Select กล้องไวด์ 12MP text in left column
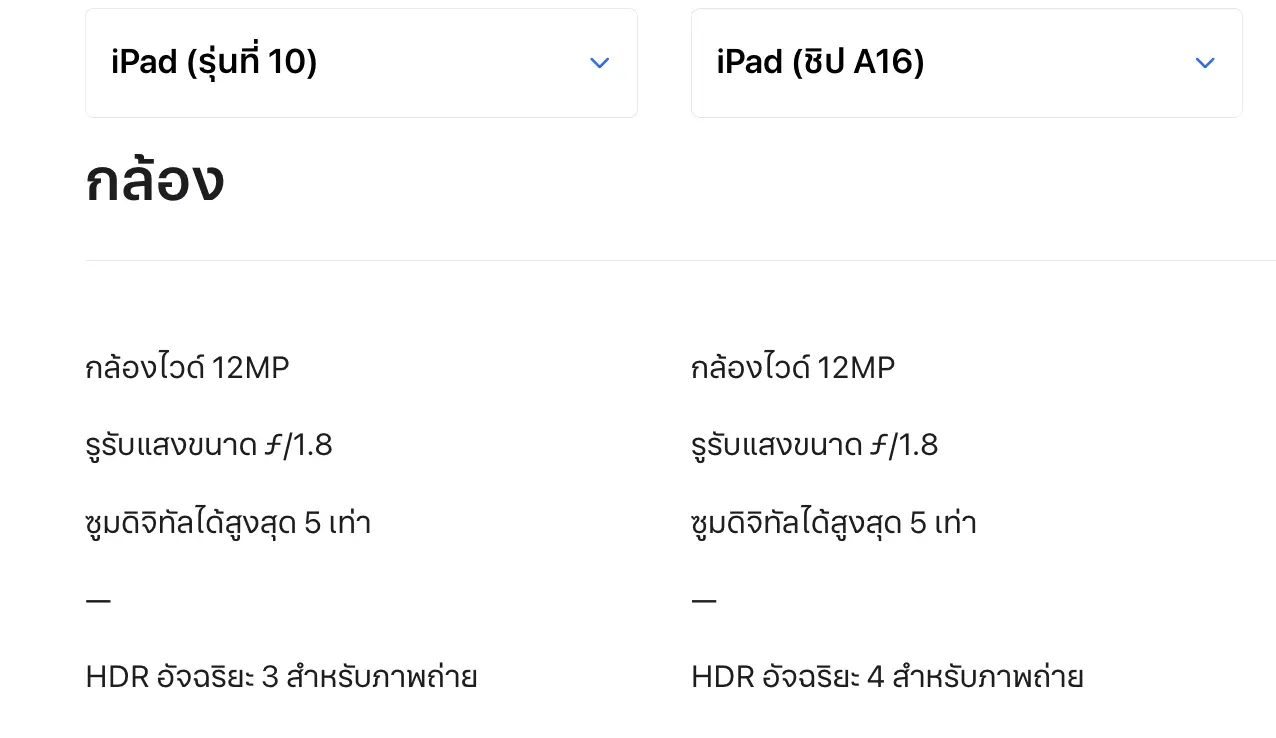This screenshot has width=1276, height=738. [x=187, y=369]
